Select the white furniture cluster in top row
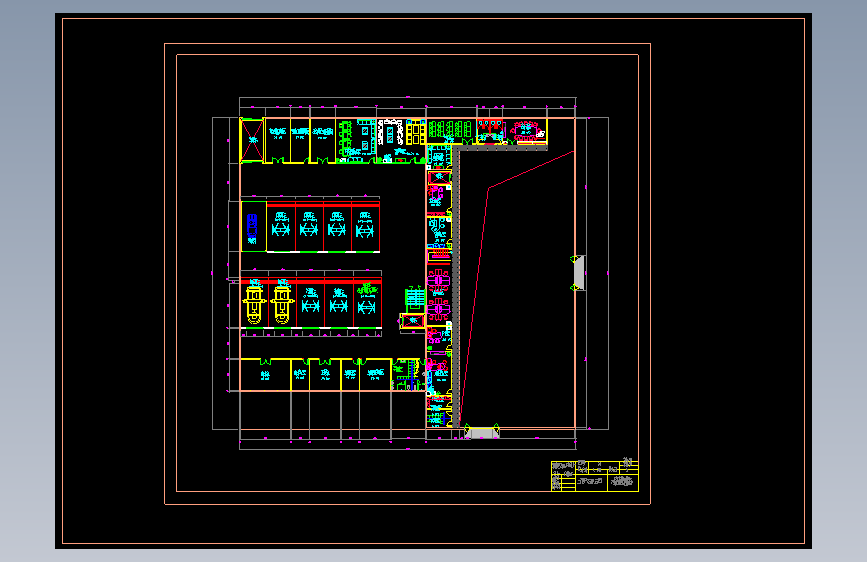This screenshot has height=562, width=867. [391, 132]
